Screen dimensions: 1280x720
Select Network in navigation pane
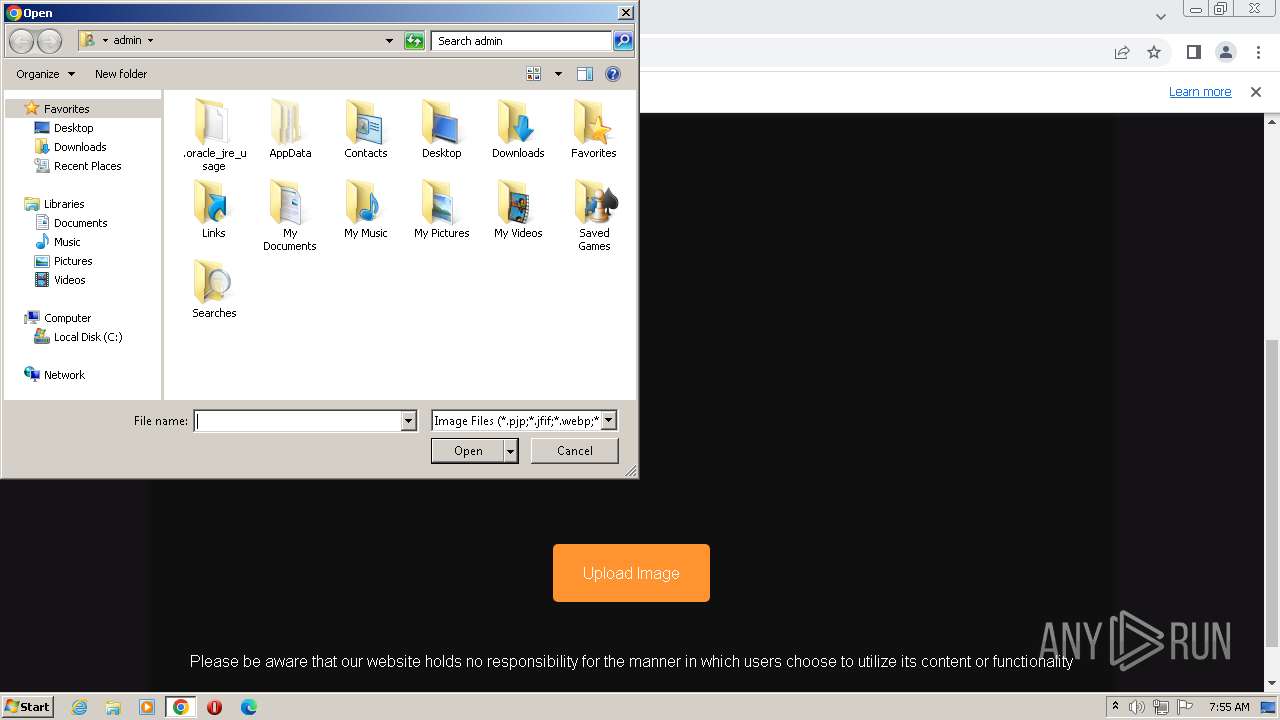coord(64,375)
